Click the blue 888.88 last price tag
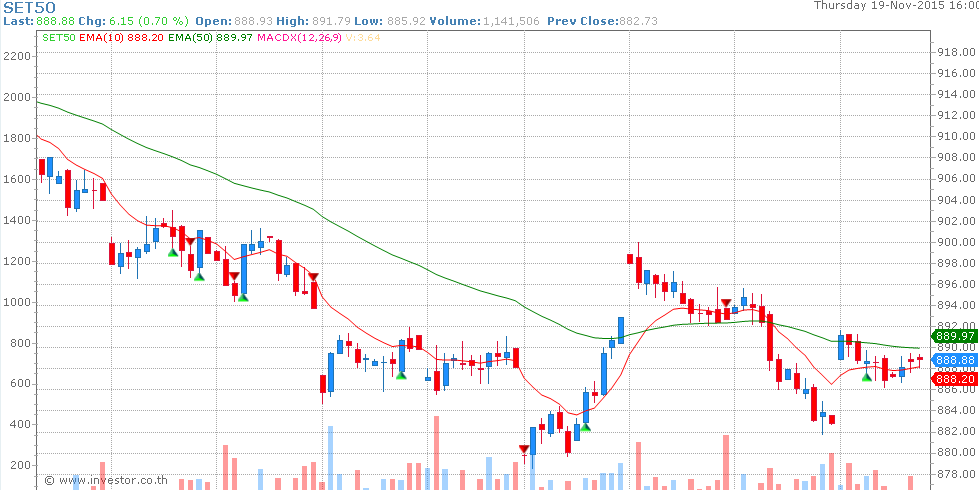The image size is (979, 490). click(x=953, y=360)
